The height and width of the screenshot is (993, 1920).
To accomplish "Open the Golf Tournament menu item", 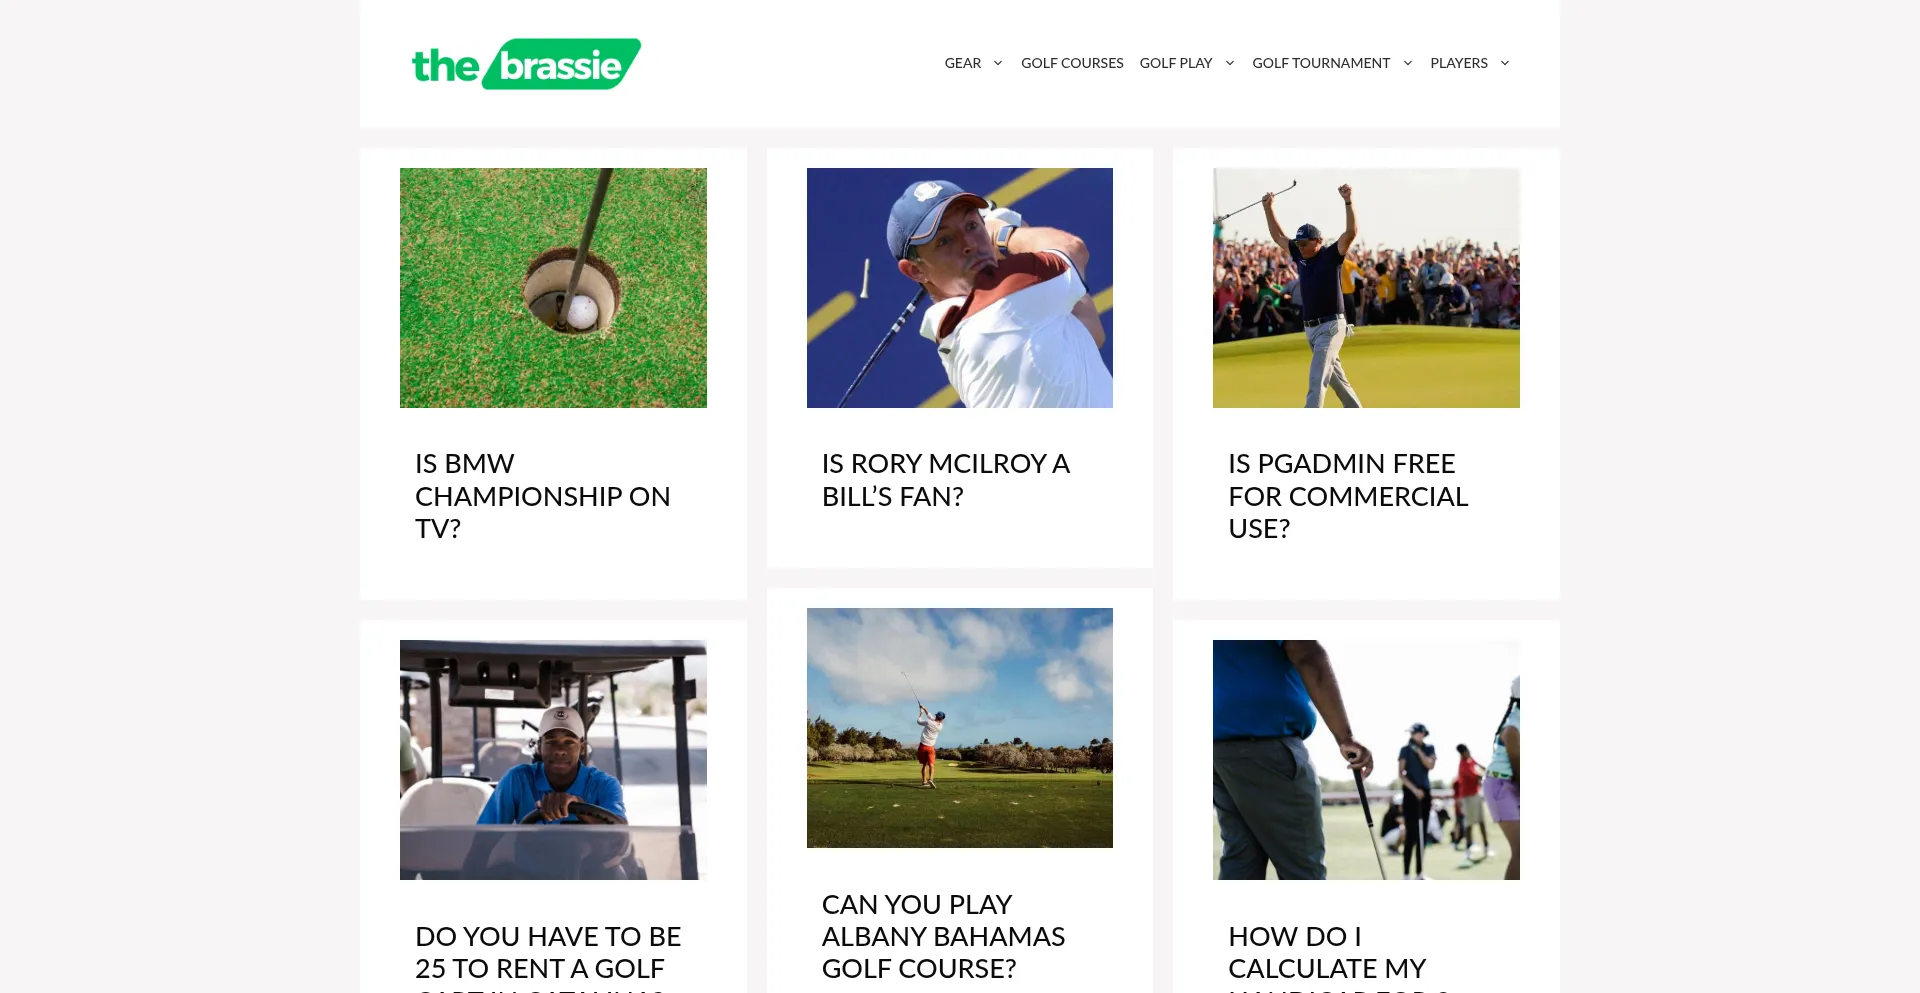I will (1320, 63).
